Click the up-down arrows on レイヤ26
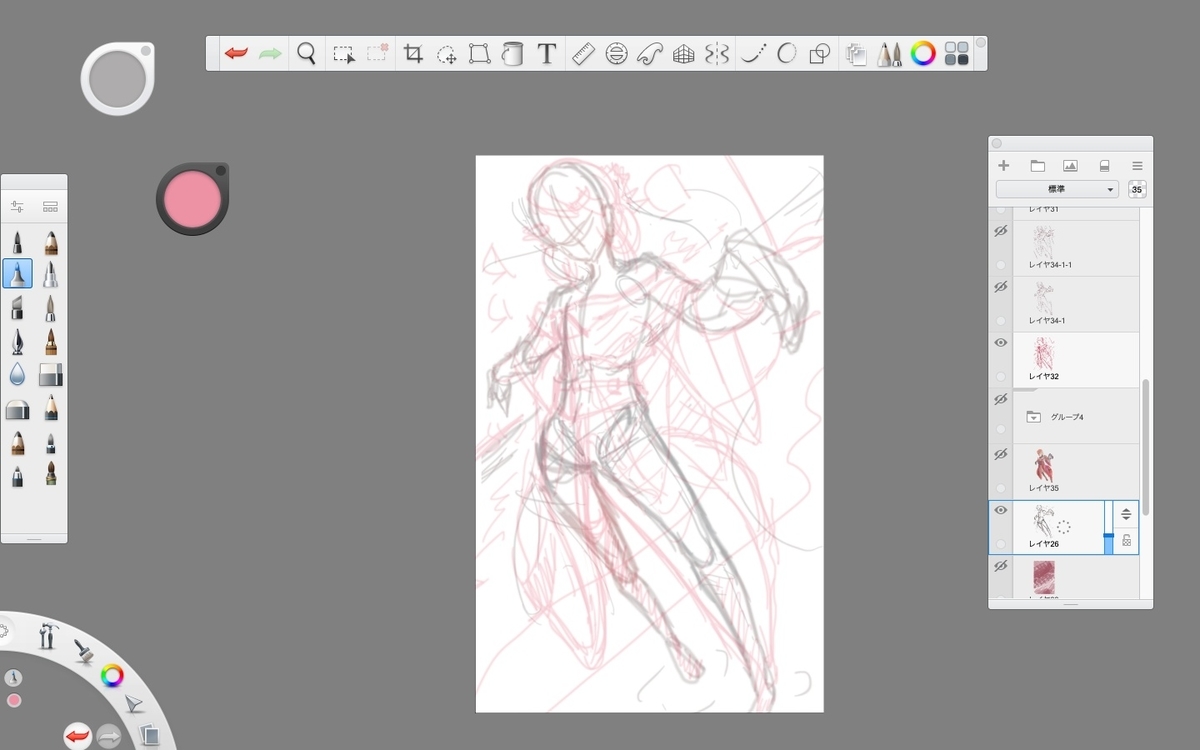Image resolution: width=1200 pixels, height=750 pixels. point(1126,514)
